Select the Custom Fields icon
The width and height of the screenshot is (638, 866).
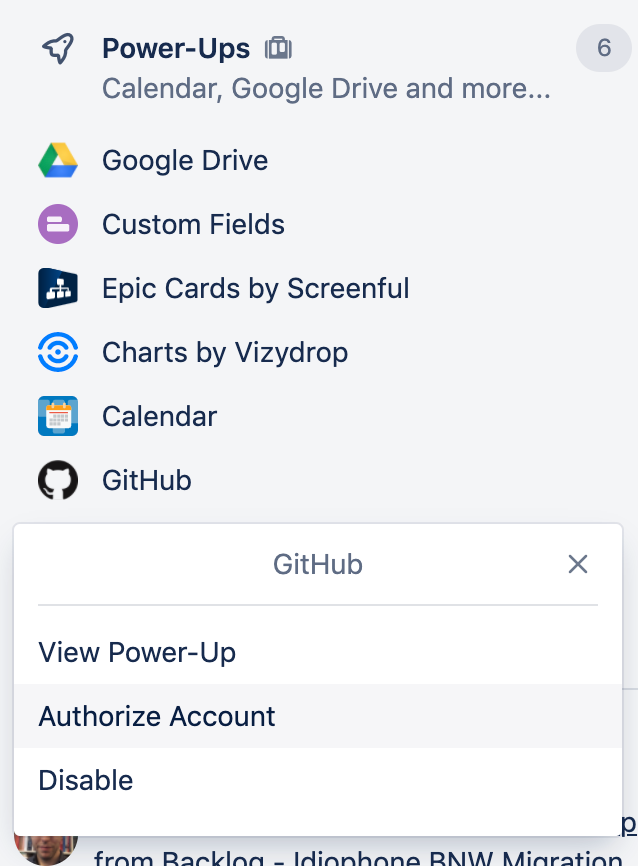[57, 224]
